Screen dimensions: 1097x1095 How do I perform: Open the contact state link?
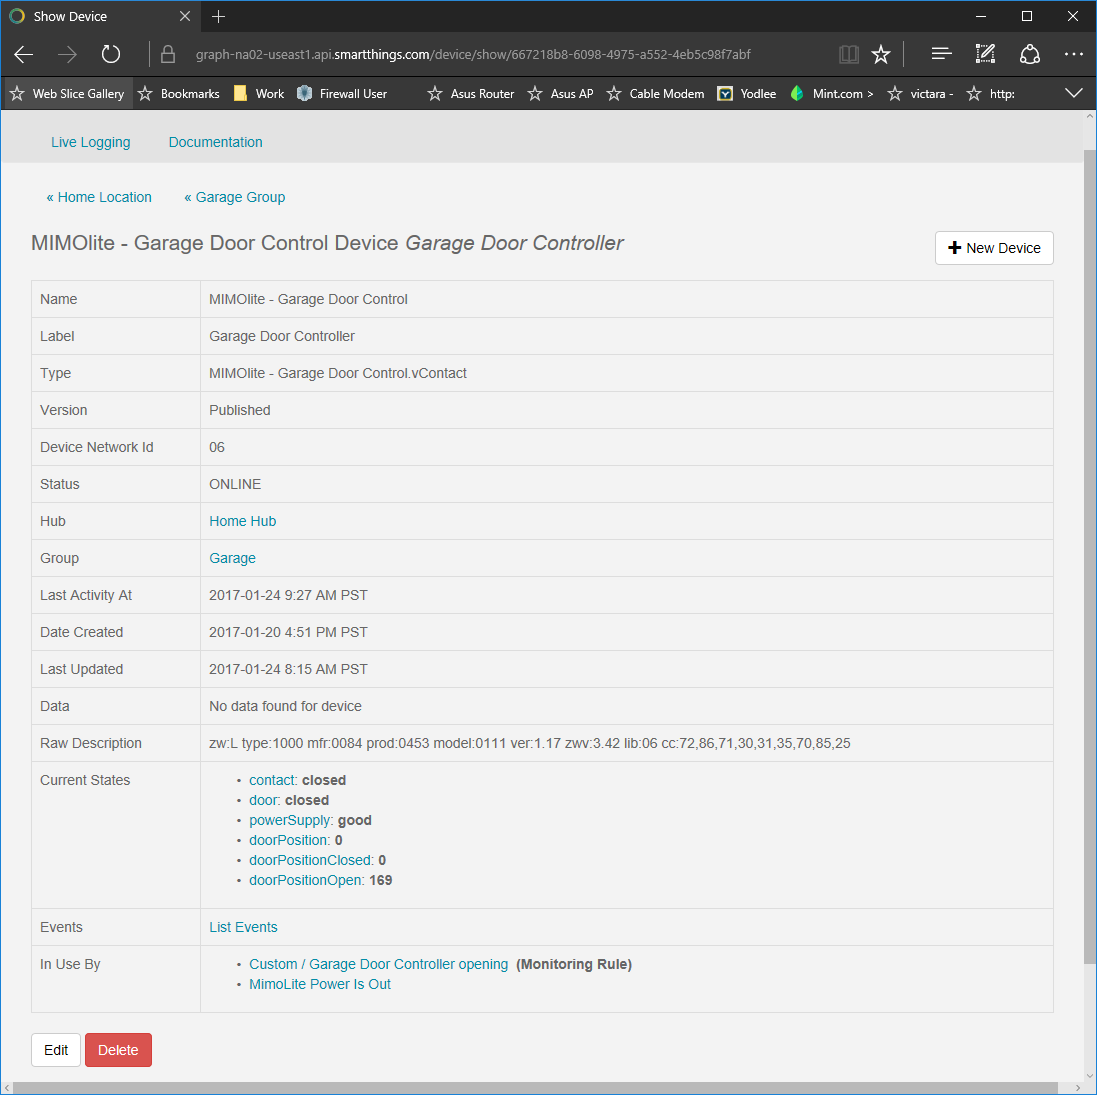272,780
